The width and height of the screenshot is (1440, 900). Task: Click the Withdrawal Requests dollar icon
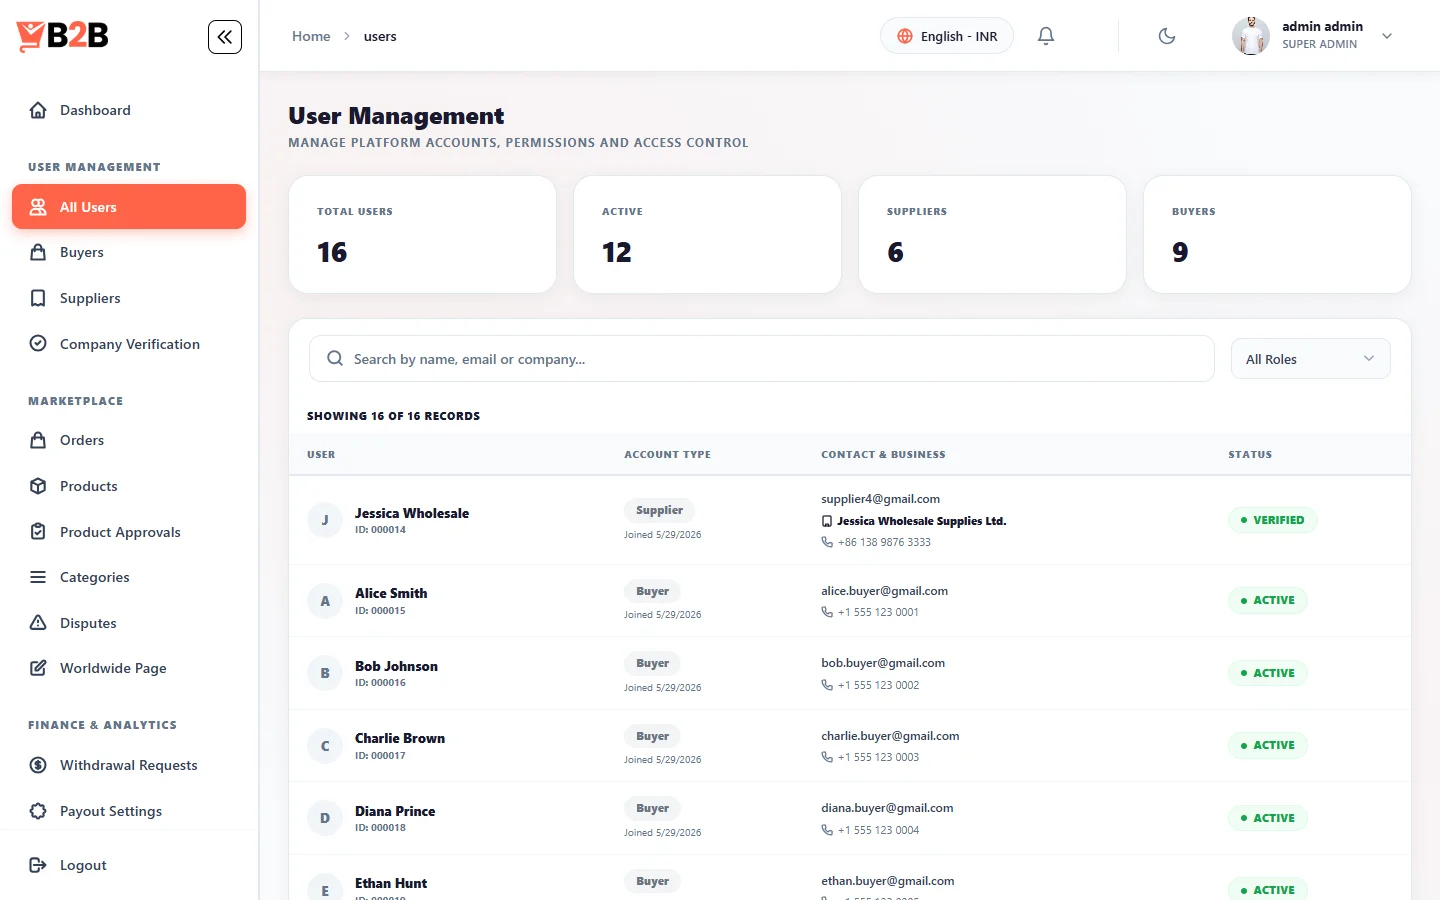pyautogui.click(x=38, y=765)
